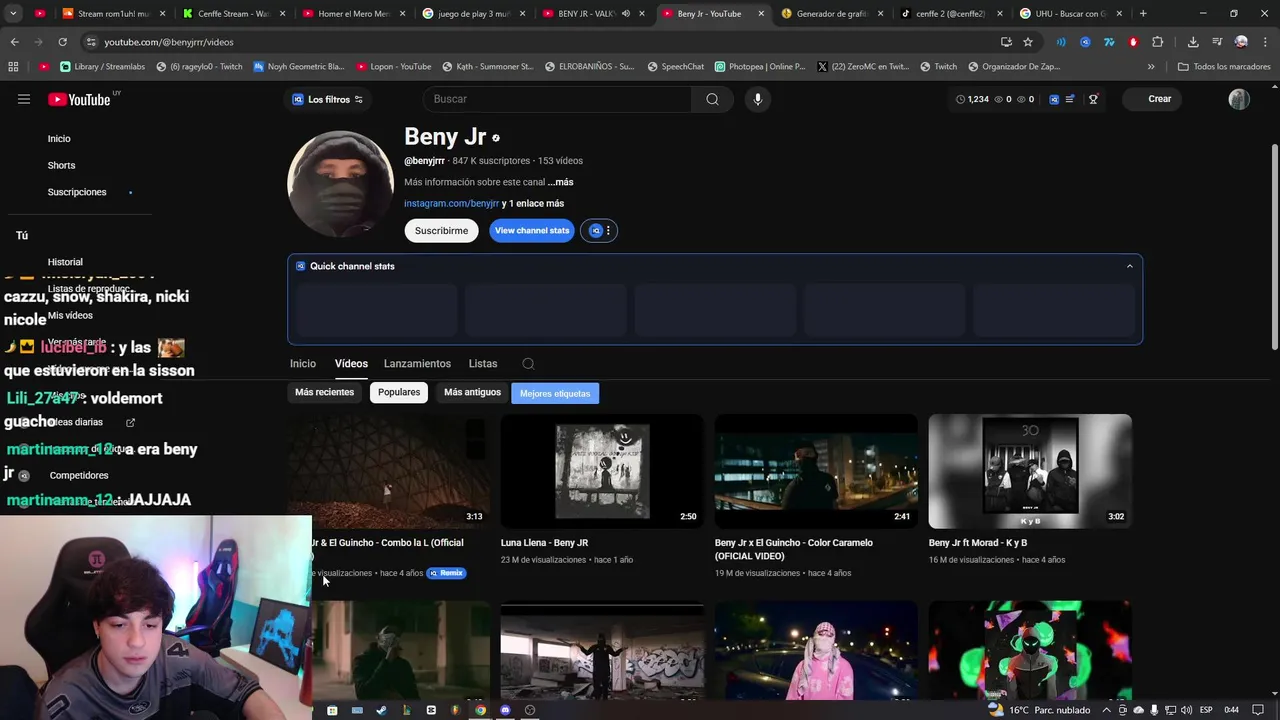Reload the page with the refresh button

click(62, 42)
